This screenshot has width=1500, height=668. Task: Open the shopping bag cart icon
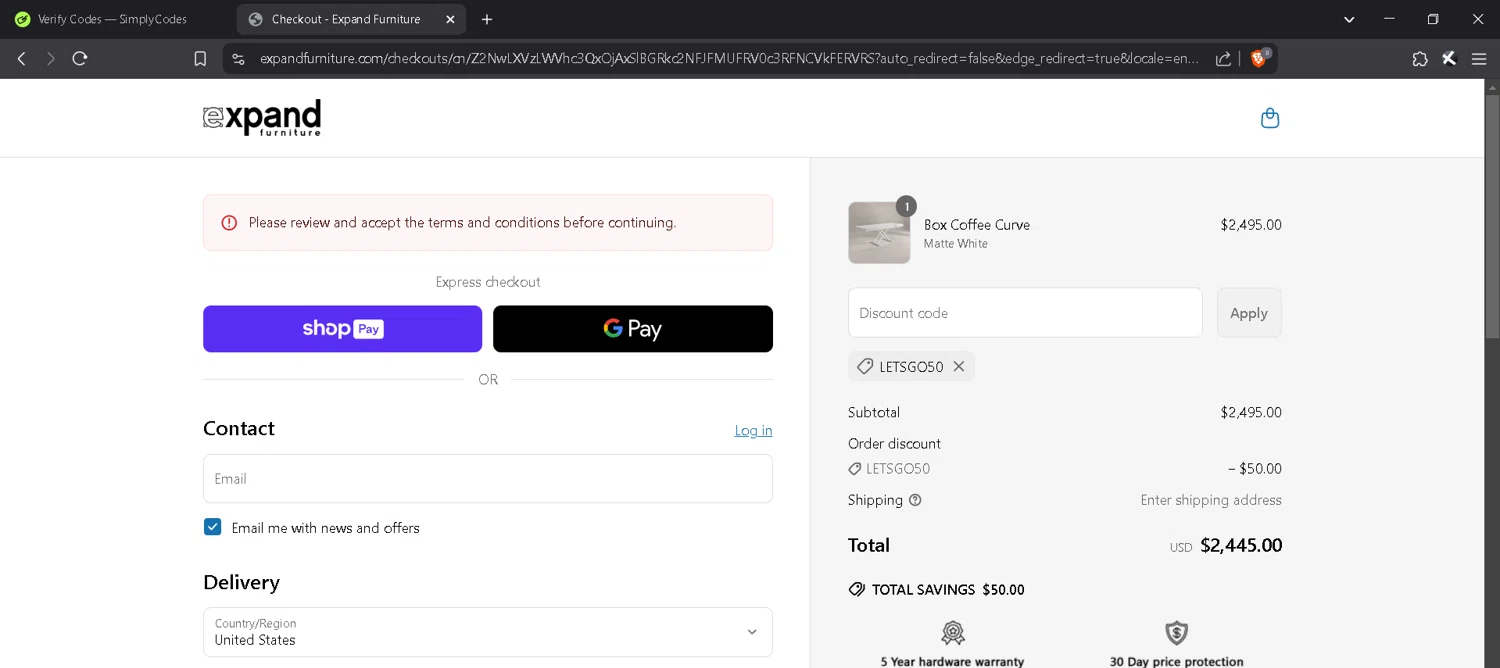(1270, 118)
